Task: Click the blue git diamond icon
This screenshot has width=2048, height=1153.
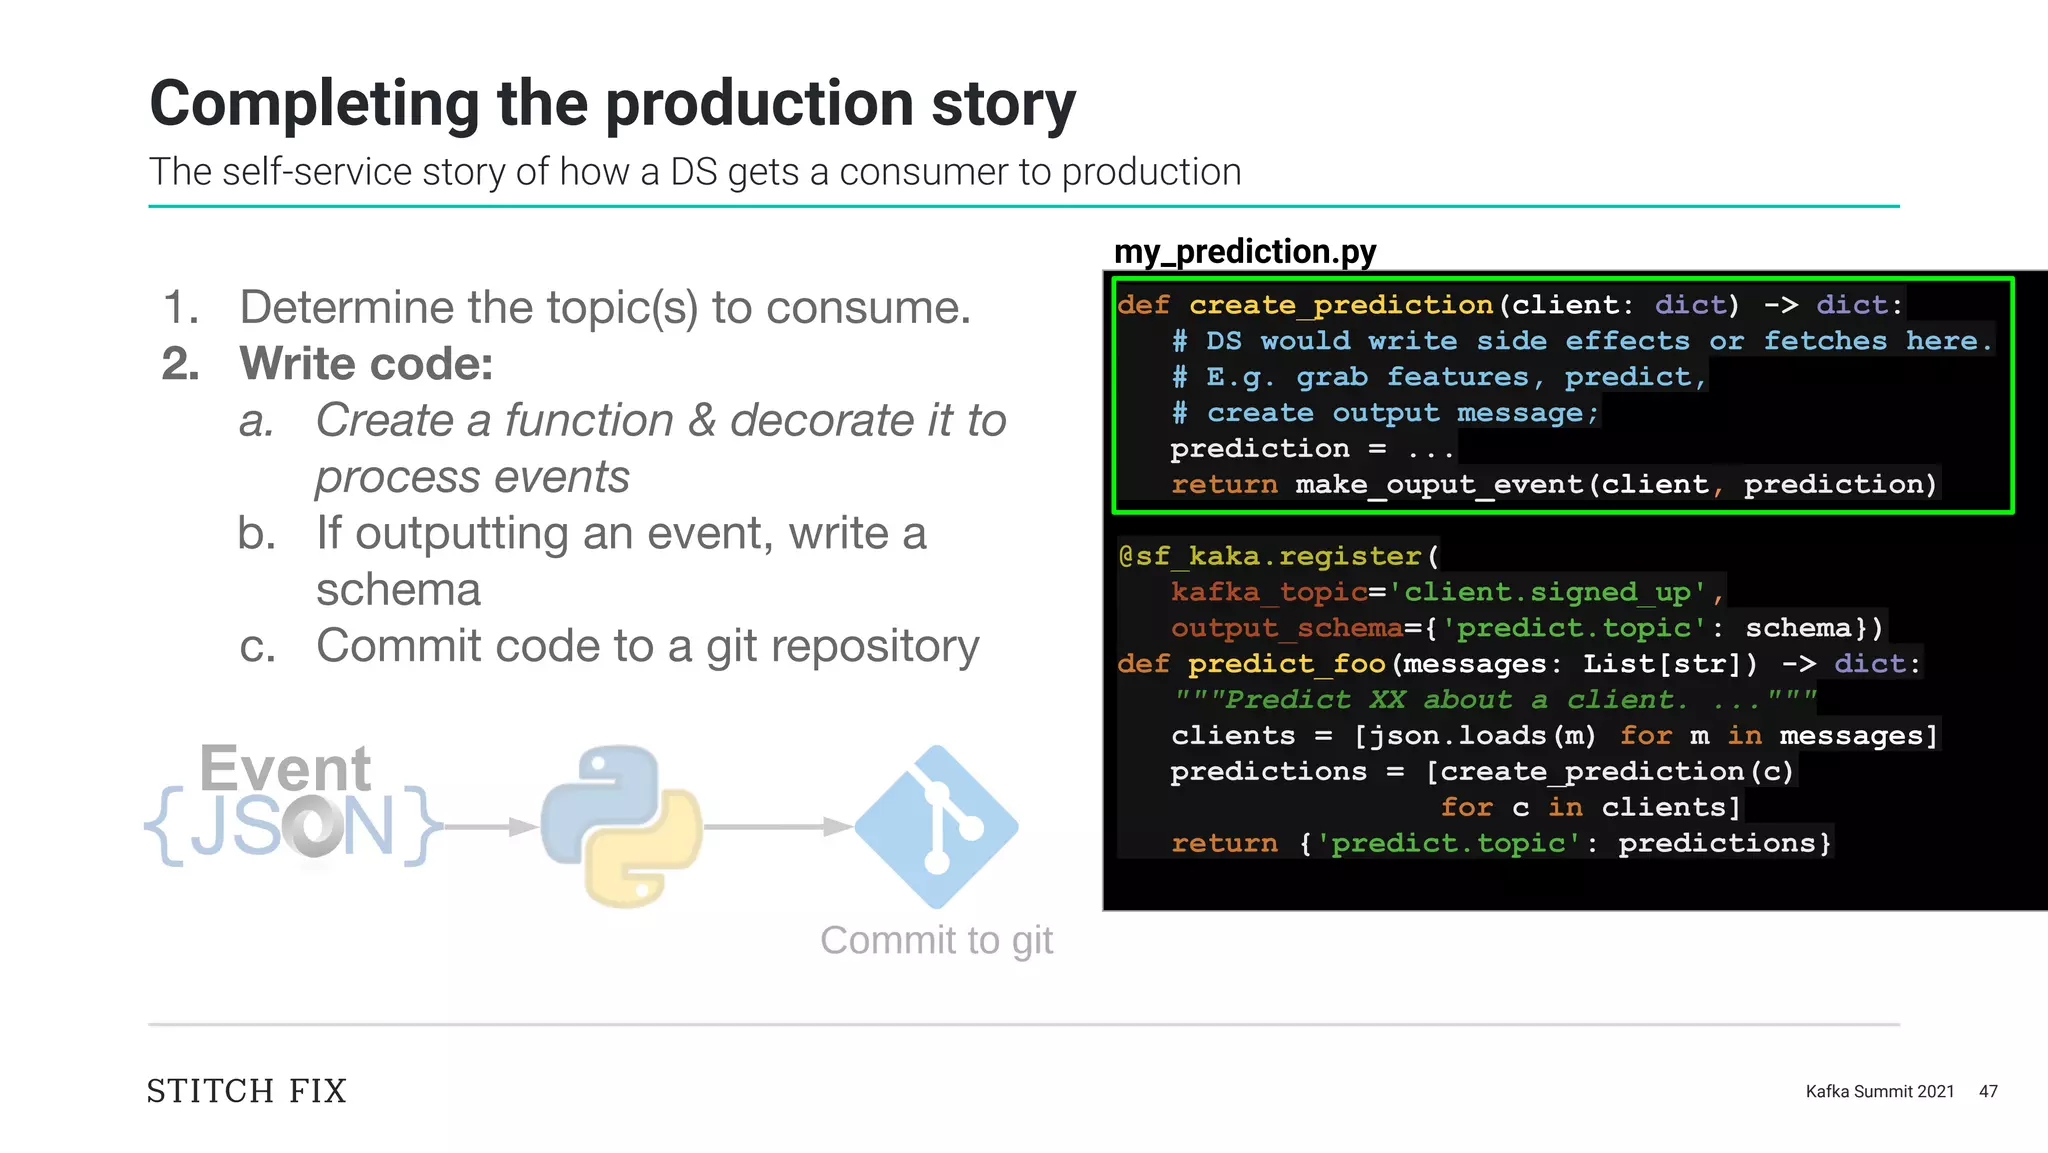Action: click(936, 827)
